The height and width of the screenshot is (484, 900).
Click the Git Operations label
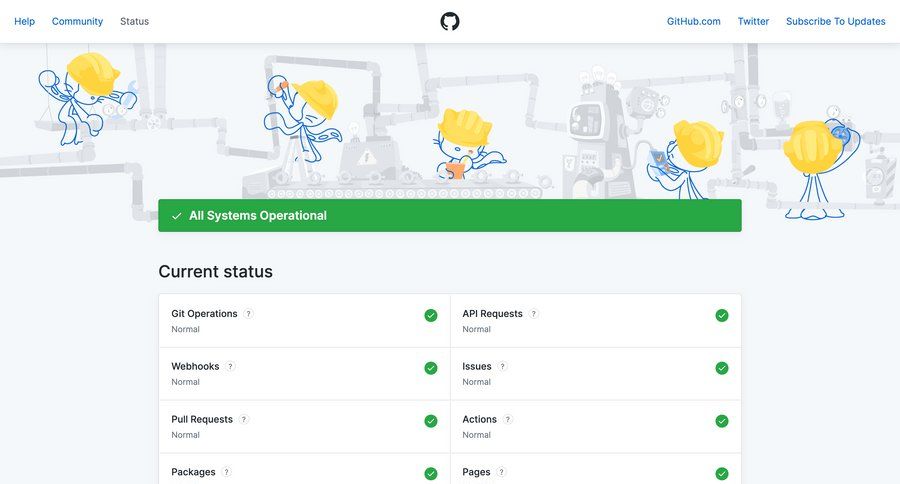[x=204, y=313]
